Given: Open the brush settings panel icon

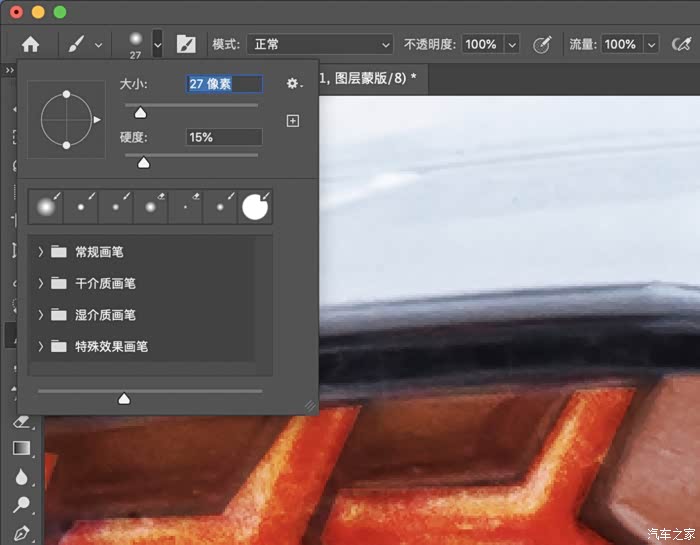Looking at the screenshot, I should pyautogui.click(x=186, y=44).
